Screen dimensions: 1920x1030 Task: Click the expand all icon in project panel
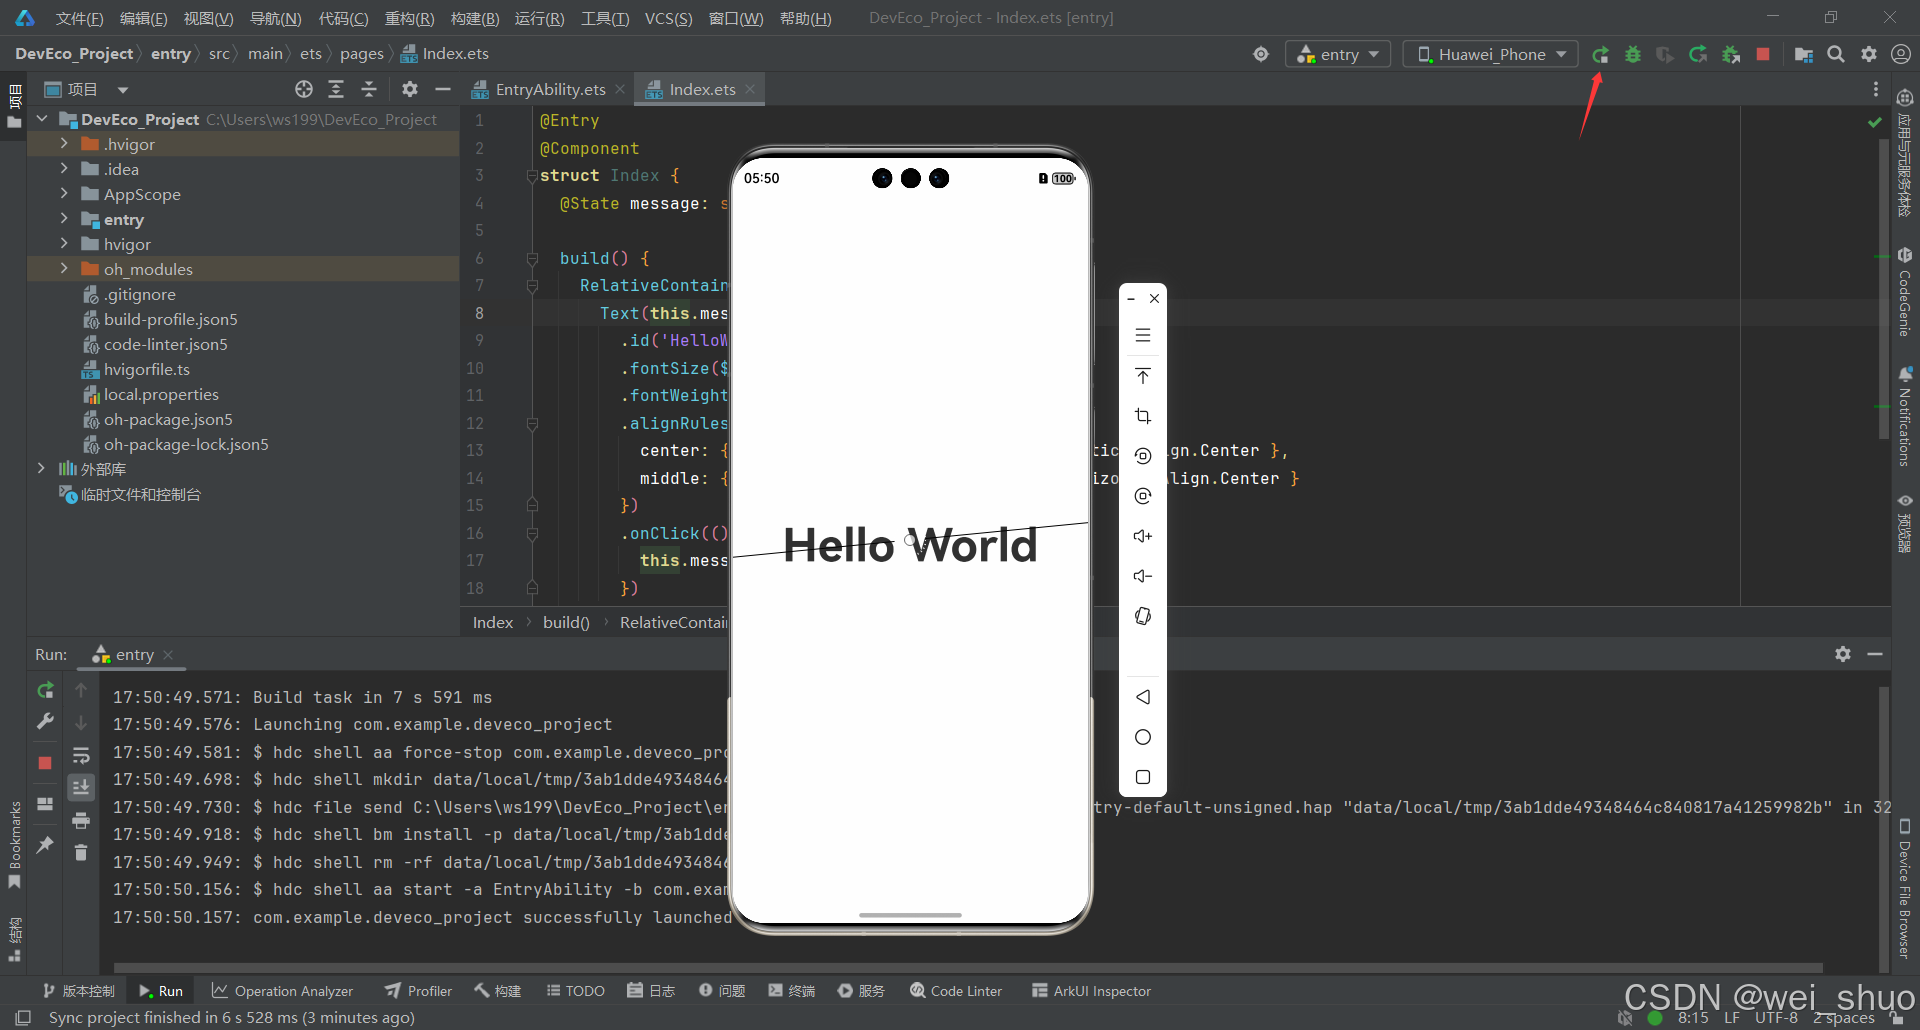click(x=336, y=89)
